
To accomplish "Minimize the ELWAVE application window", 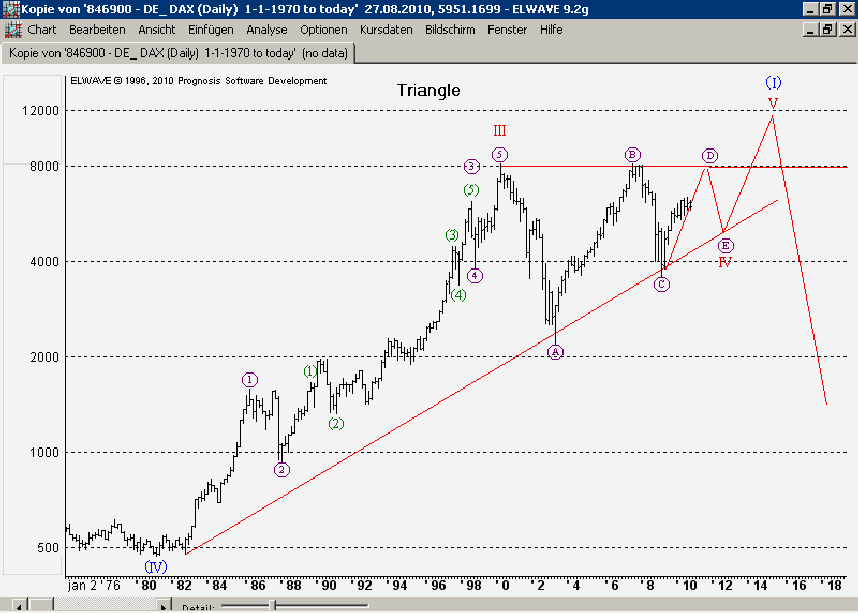I will (810, 9).
